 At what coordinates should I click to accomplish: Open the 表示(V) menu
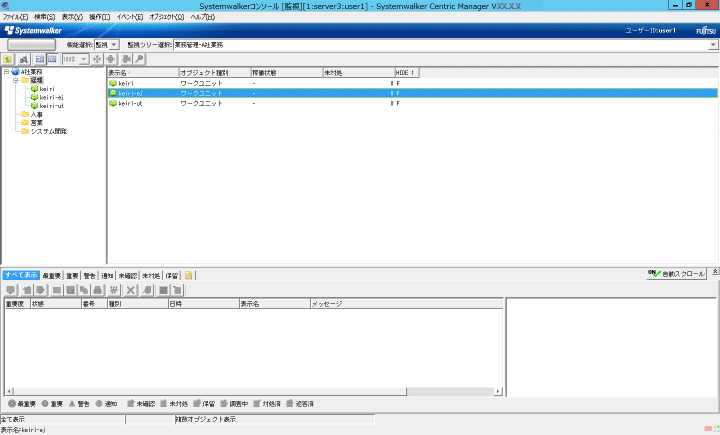[x=72, y=17]
